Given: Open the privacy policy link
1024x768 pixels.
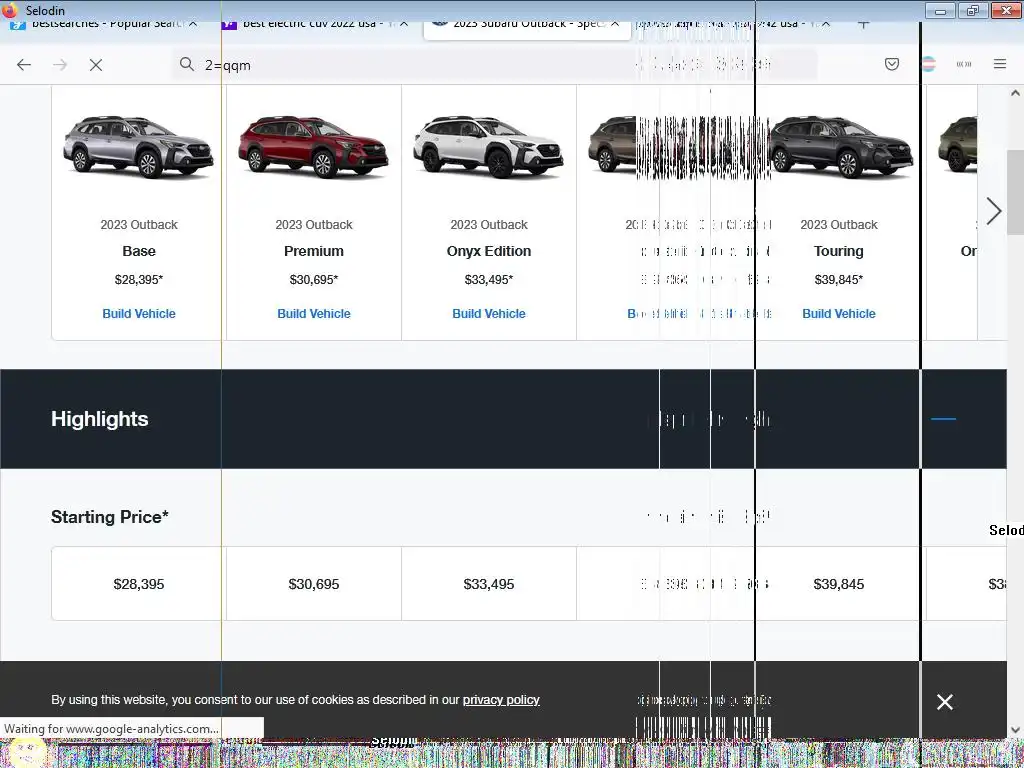Looking at the screenshot, I should pos(501,700).
